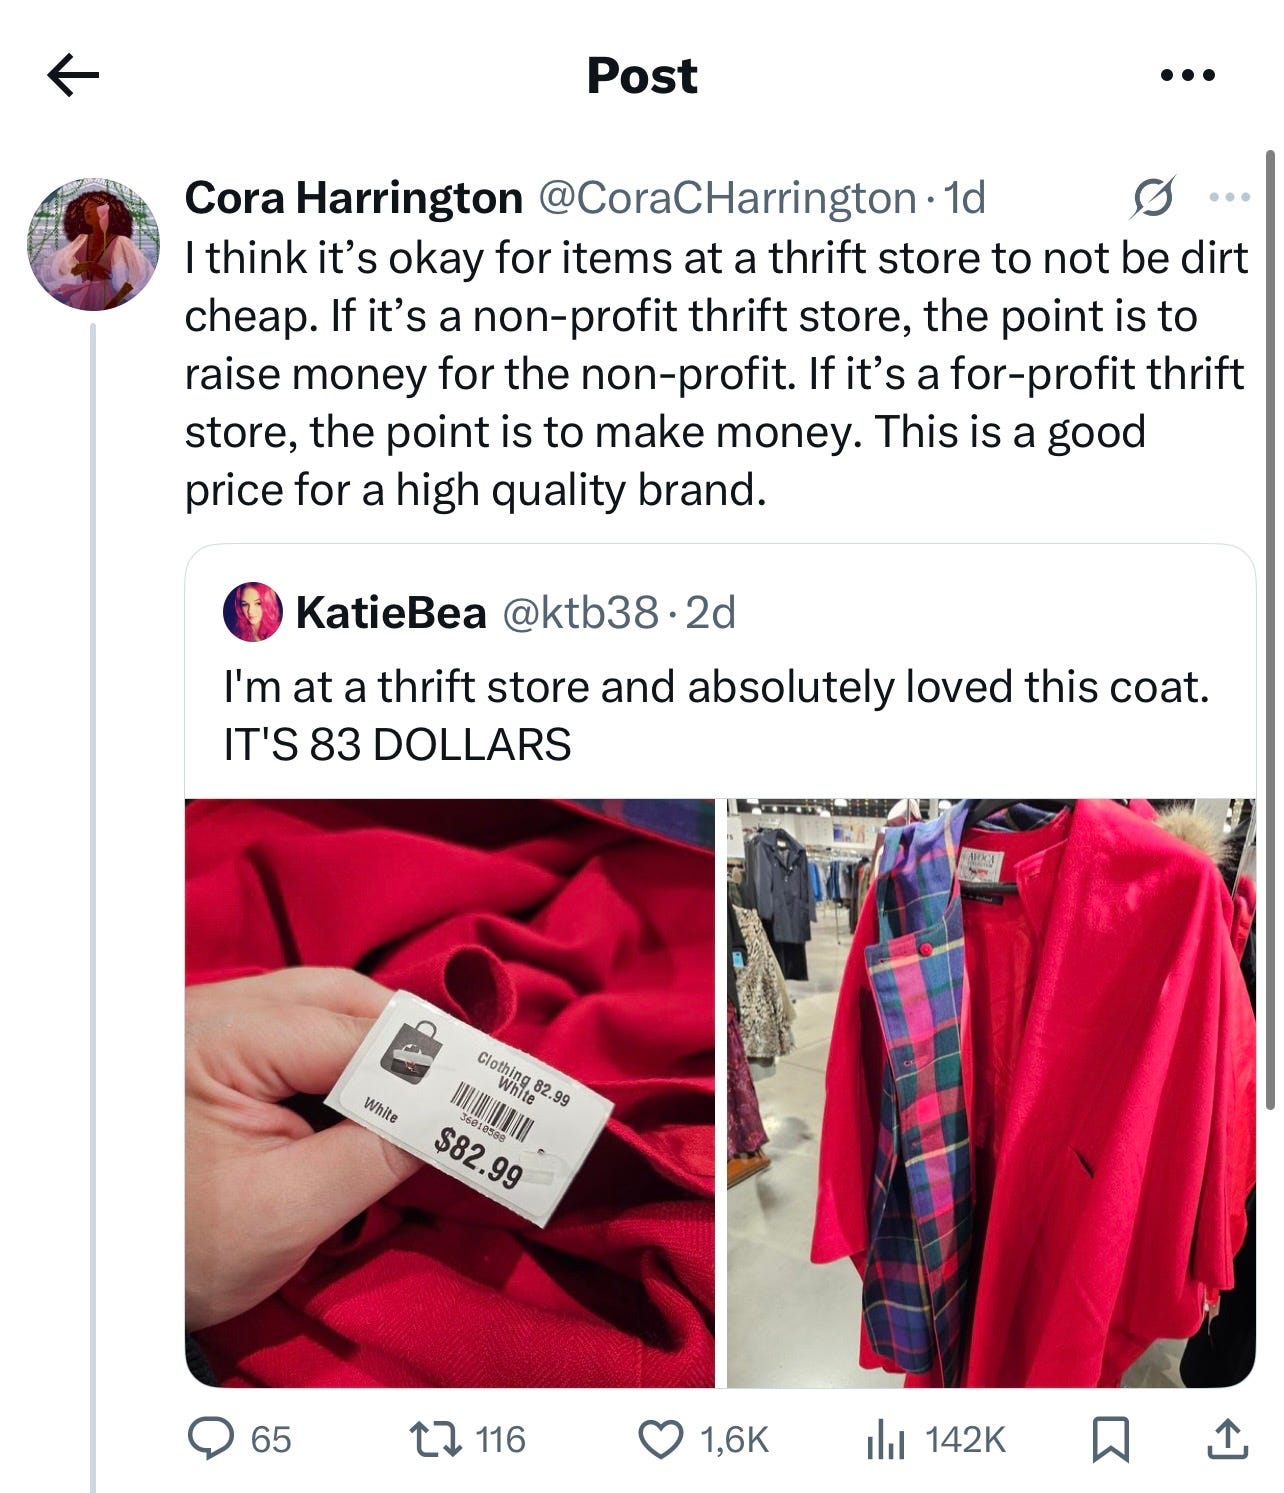The height and width of the screenshot is (1493, 1284).
Task: Click the reply speech bubble icon
Action: click(x=211, y=1439)
